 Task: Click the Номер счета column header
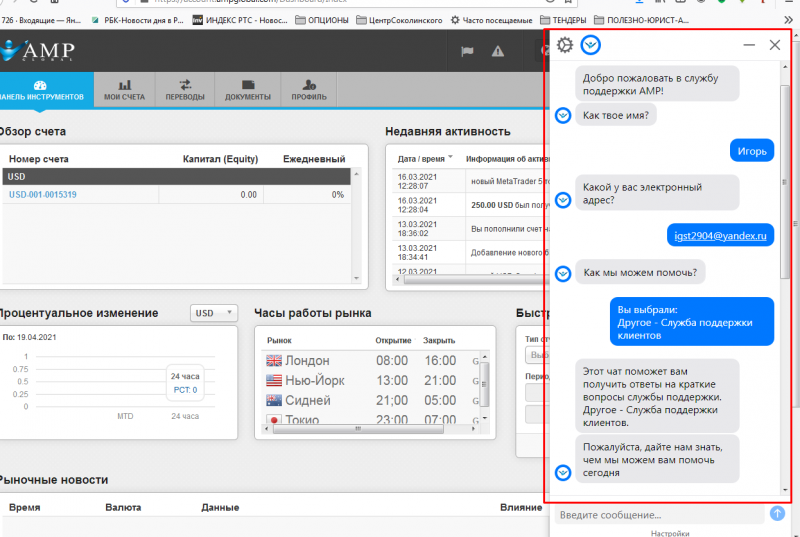(39, 159)
